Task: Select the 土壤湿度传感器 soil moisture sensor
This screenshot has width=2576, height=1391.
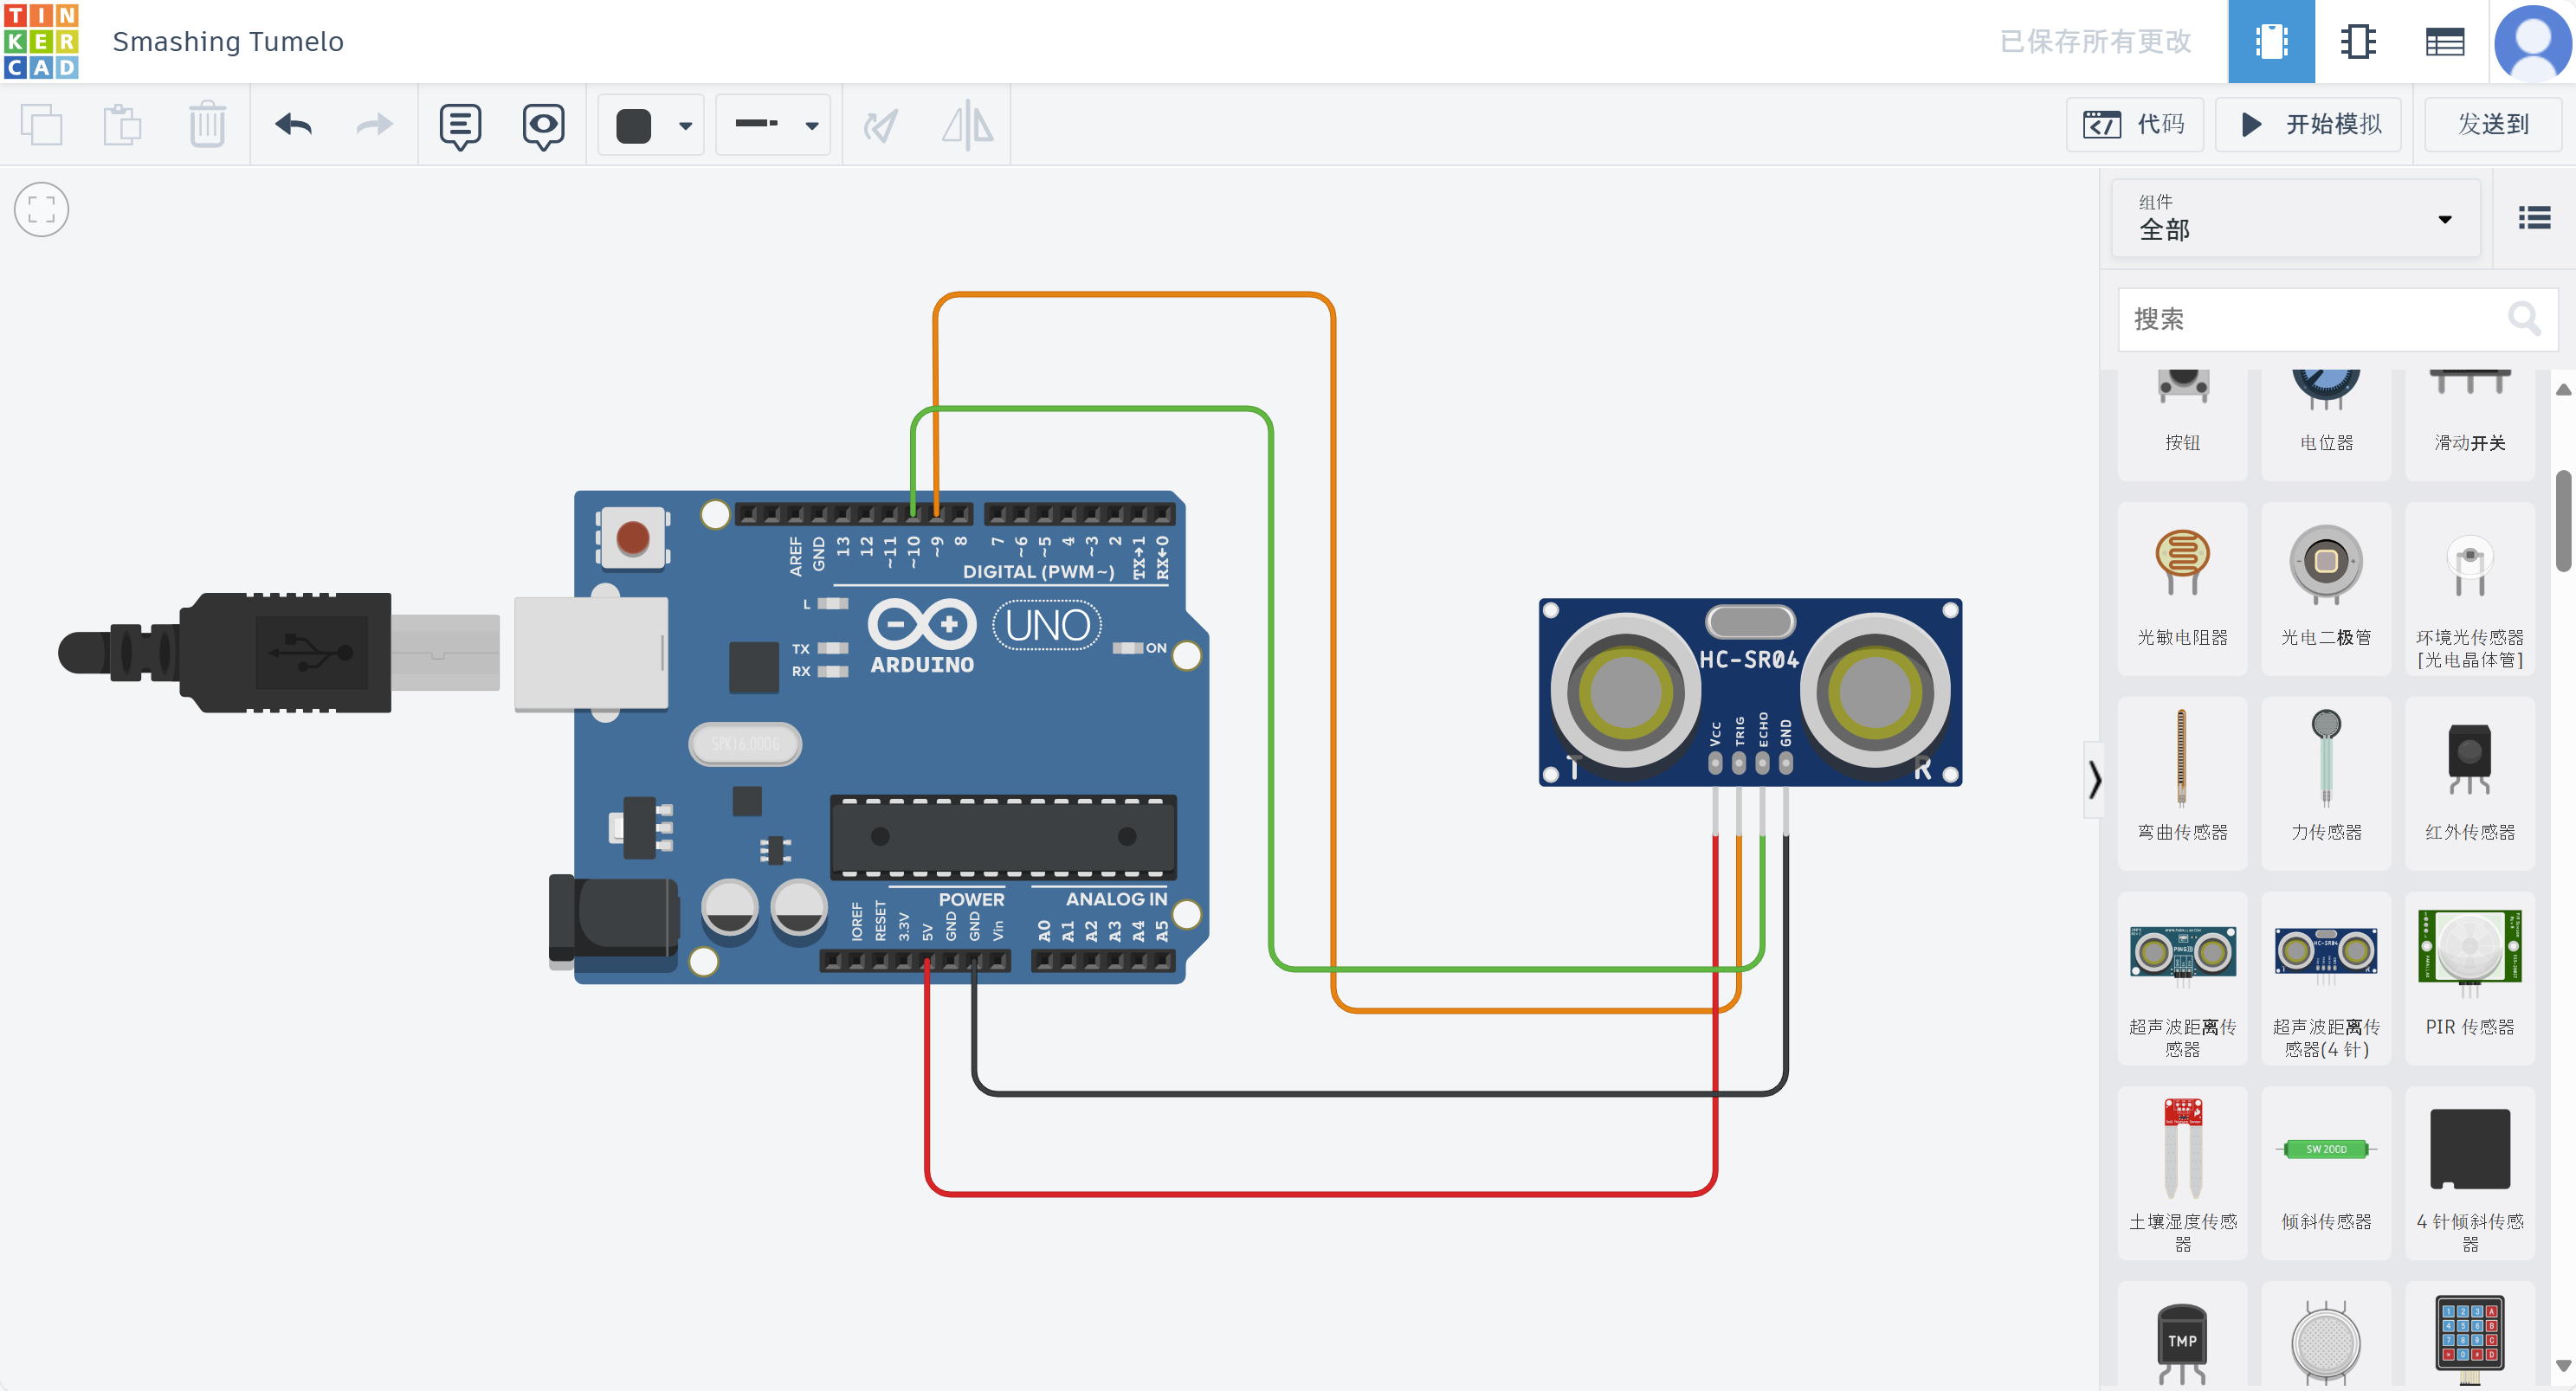Action: pos(2182,1173)
